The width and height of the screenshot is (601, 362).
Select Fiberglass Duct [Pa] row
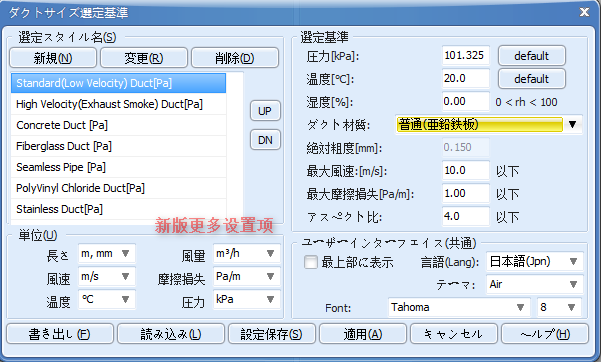(x=118, y=146)
